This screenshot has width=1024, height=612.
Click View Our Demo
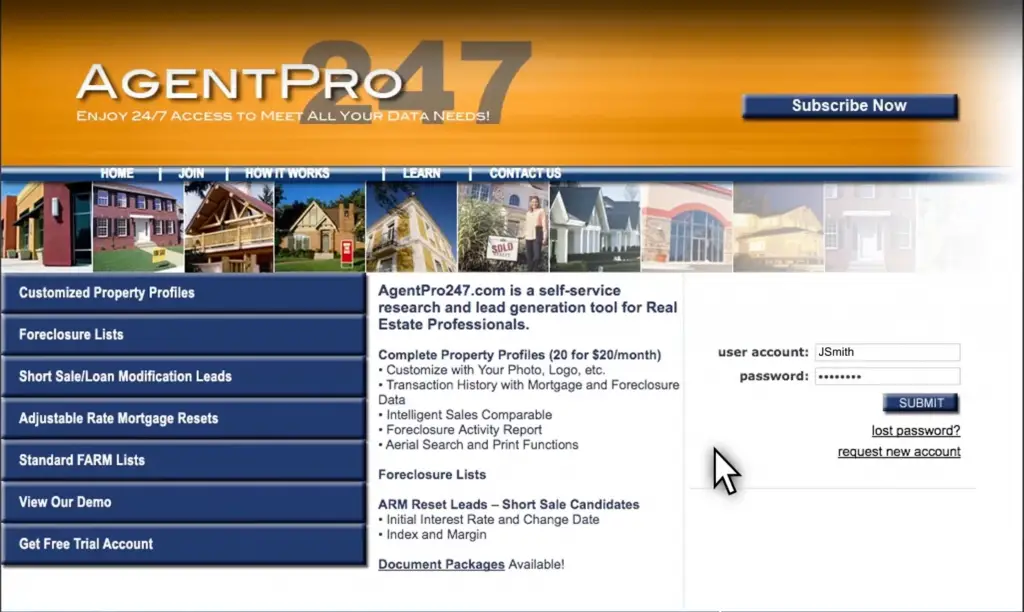[184, 502]
